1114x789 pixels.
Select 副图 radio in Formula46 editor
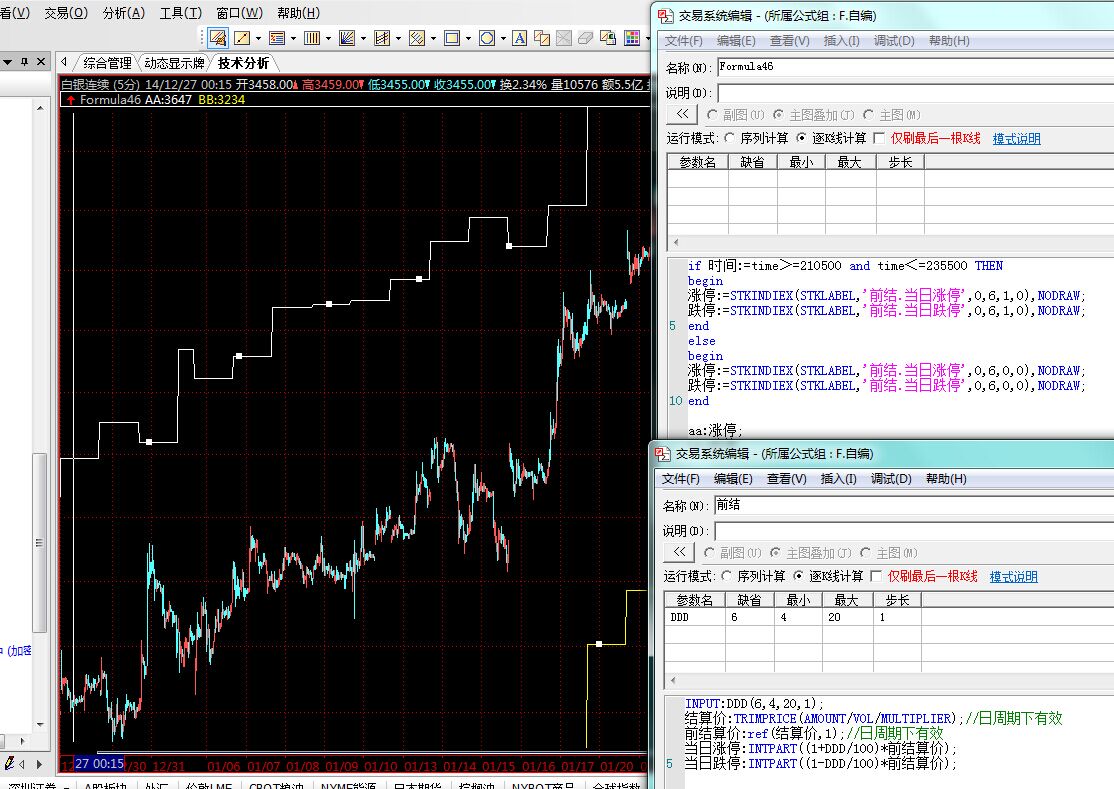pyautogui.click(x=712, y=114)
